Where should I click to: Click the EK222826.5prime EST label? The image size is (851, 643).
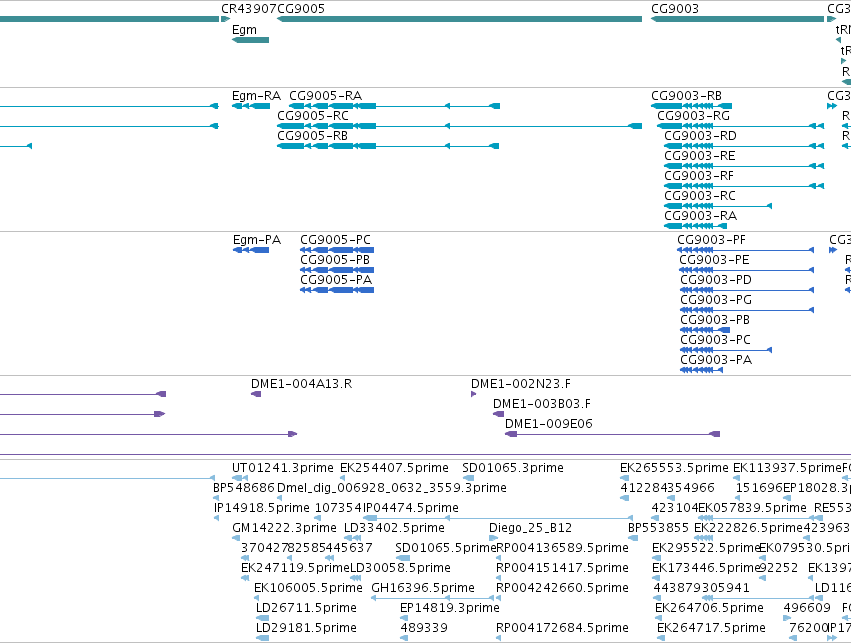pos(748,528)
